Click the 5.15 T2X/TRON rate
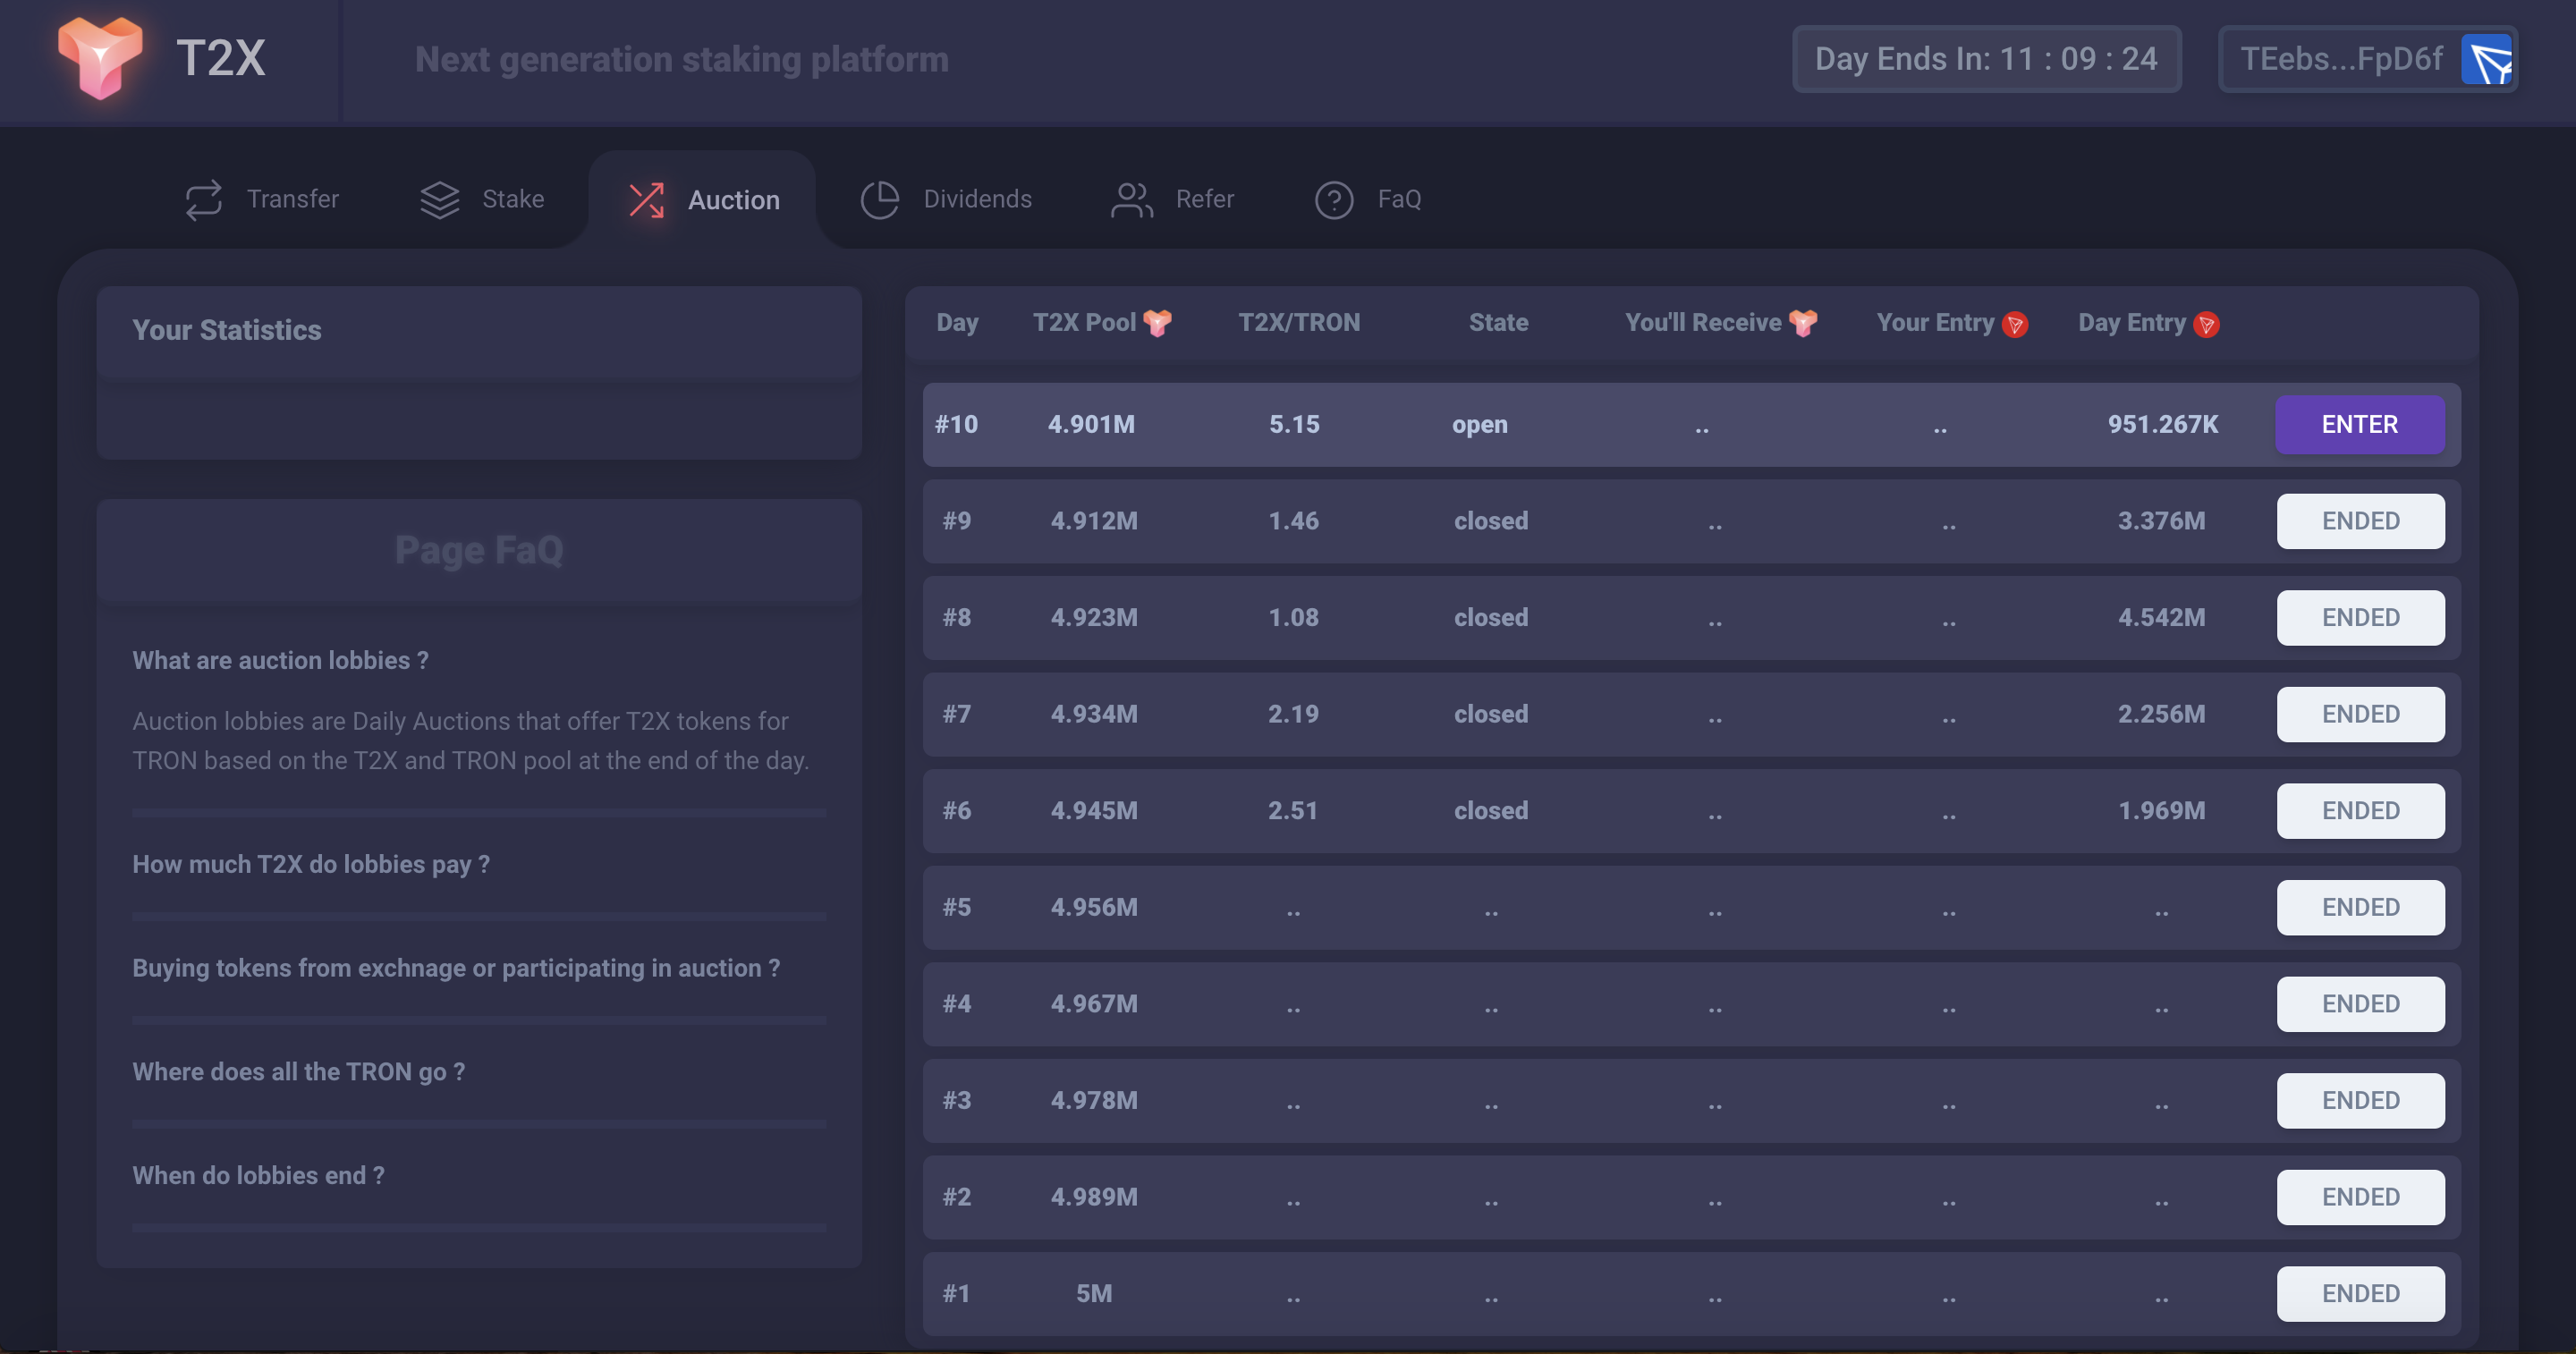This screenshot has width=2576, height=1354. coord(1294,424)
